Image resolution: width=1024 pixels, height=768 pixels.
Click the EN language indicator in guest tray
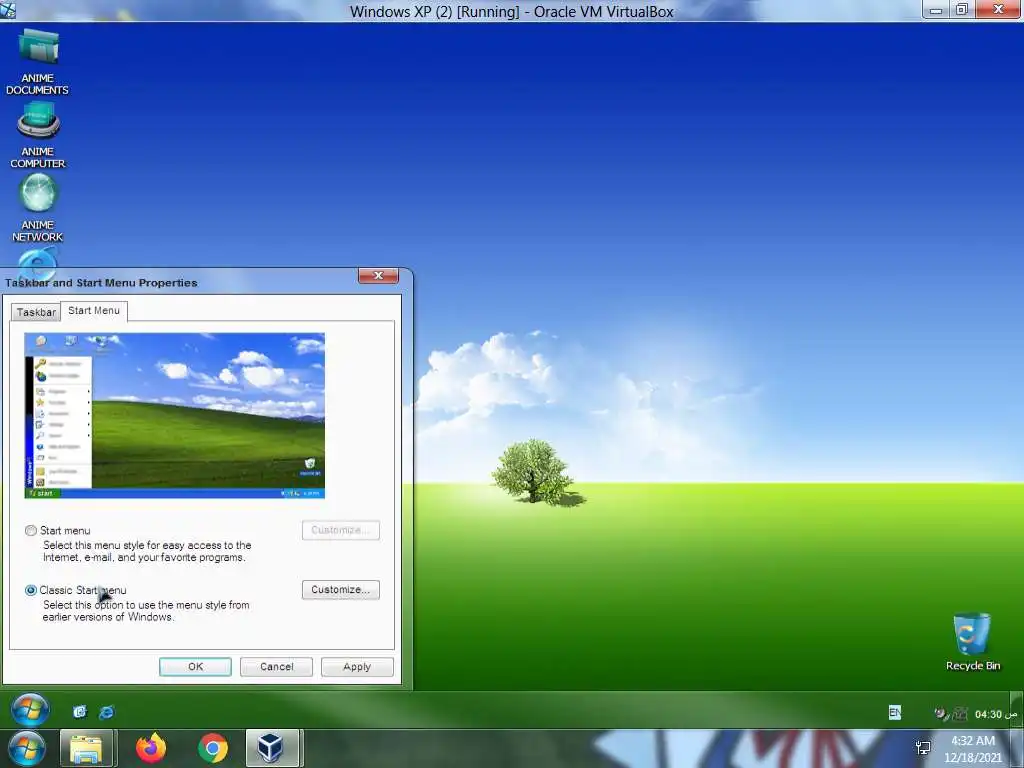tap(895, 713)
